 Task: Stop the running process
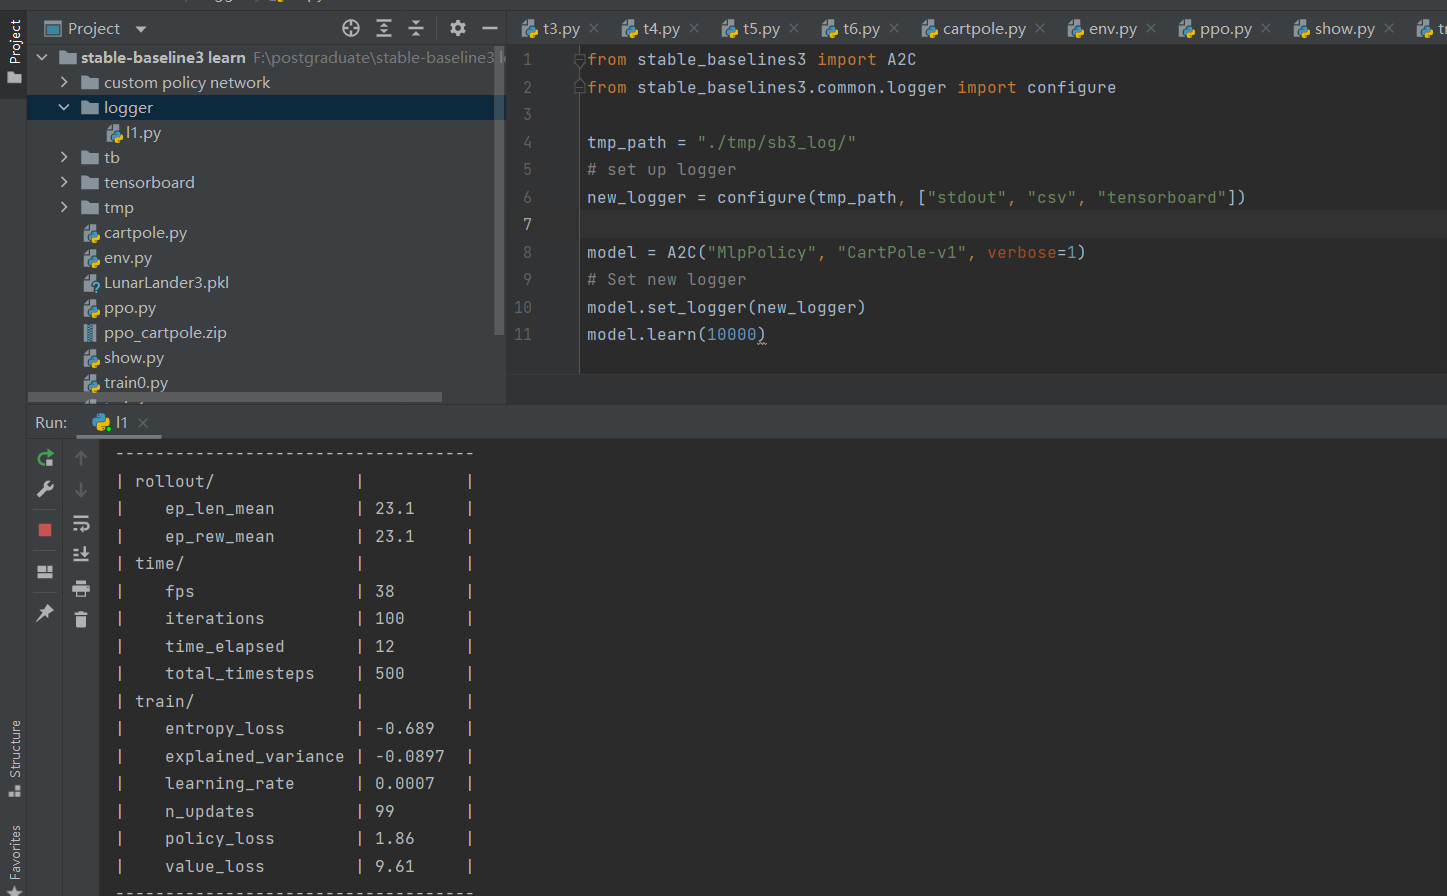tap(45, 529)
